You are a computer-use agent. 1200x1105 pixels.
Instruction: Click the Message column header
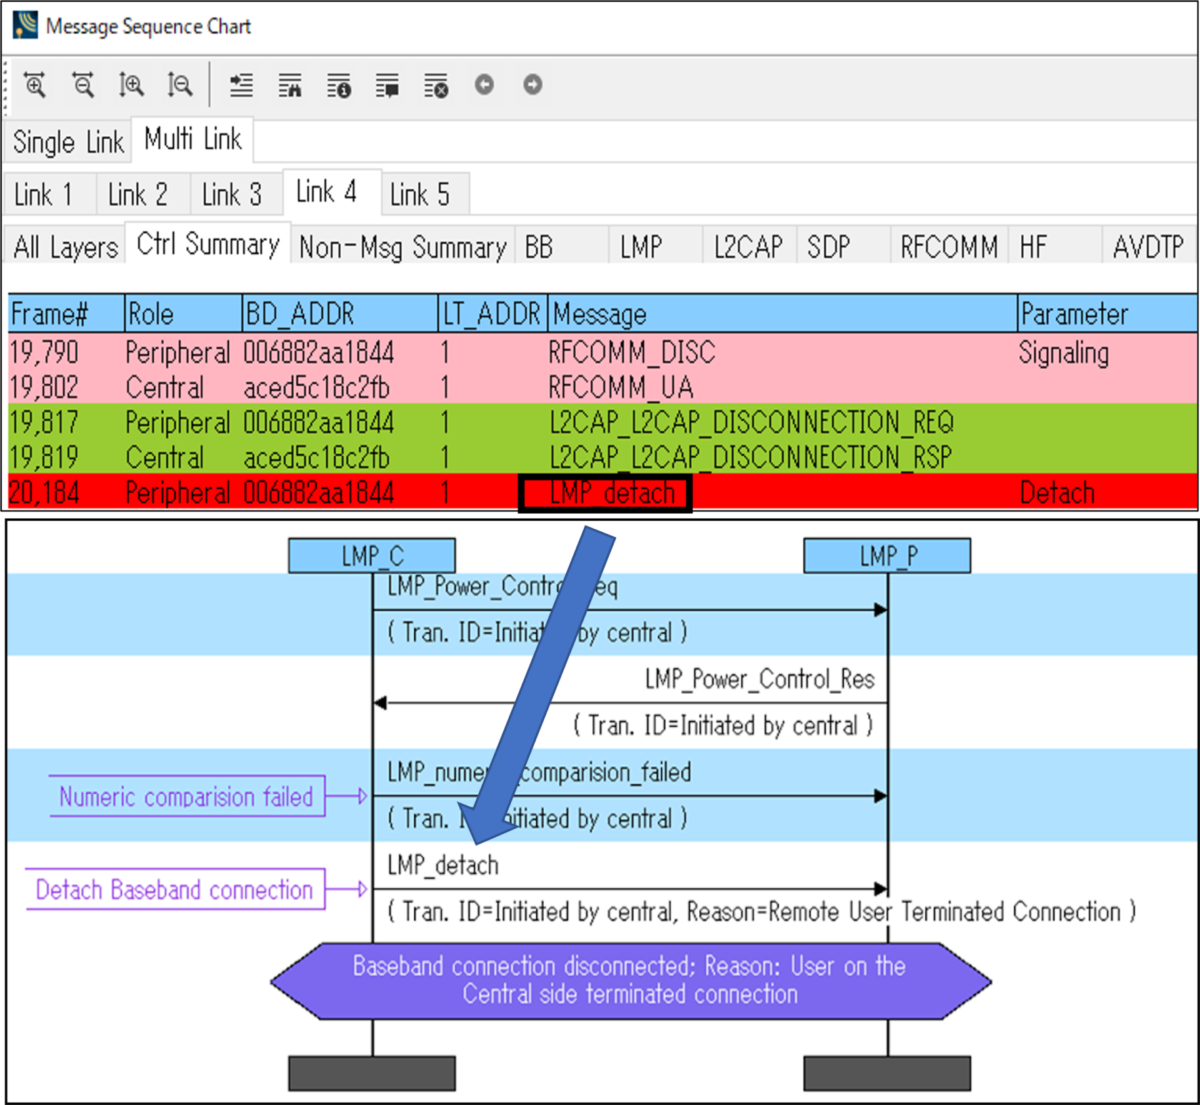[783, 314]
